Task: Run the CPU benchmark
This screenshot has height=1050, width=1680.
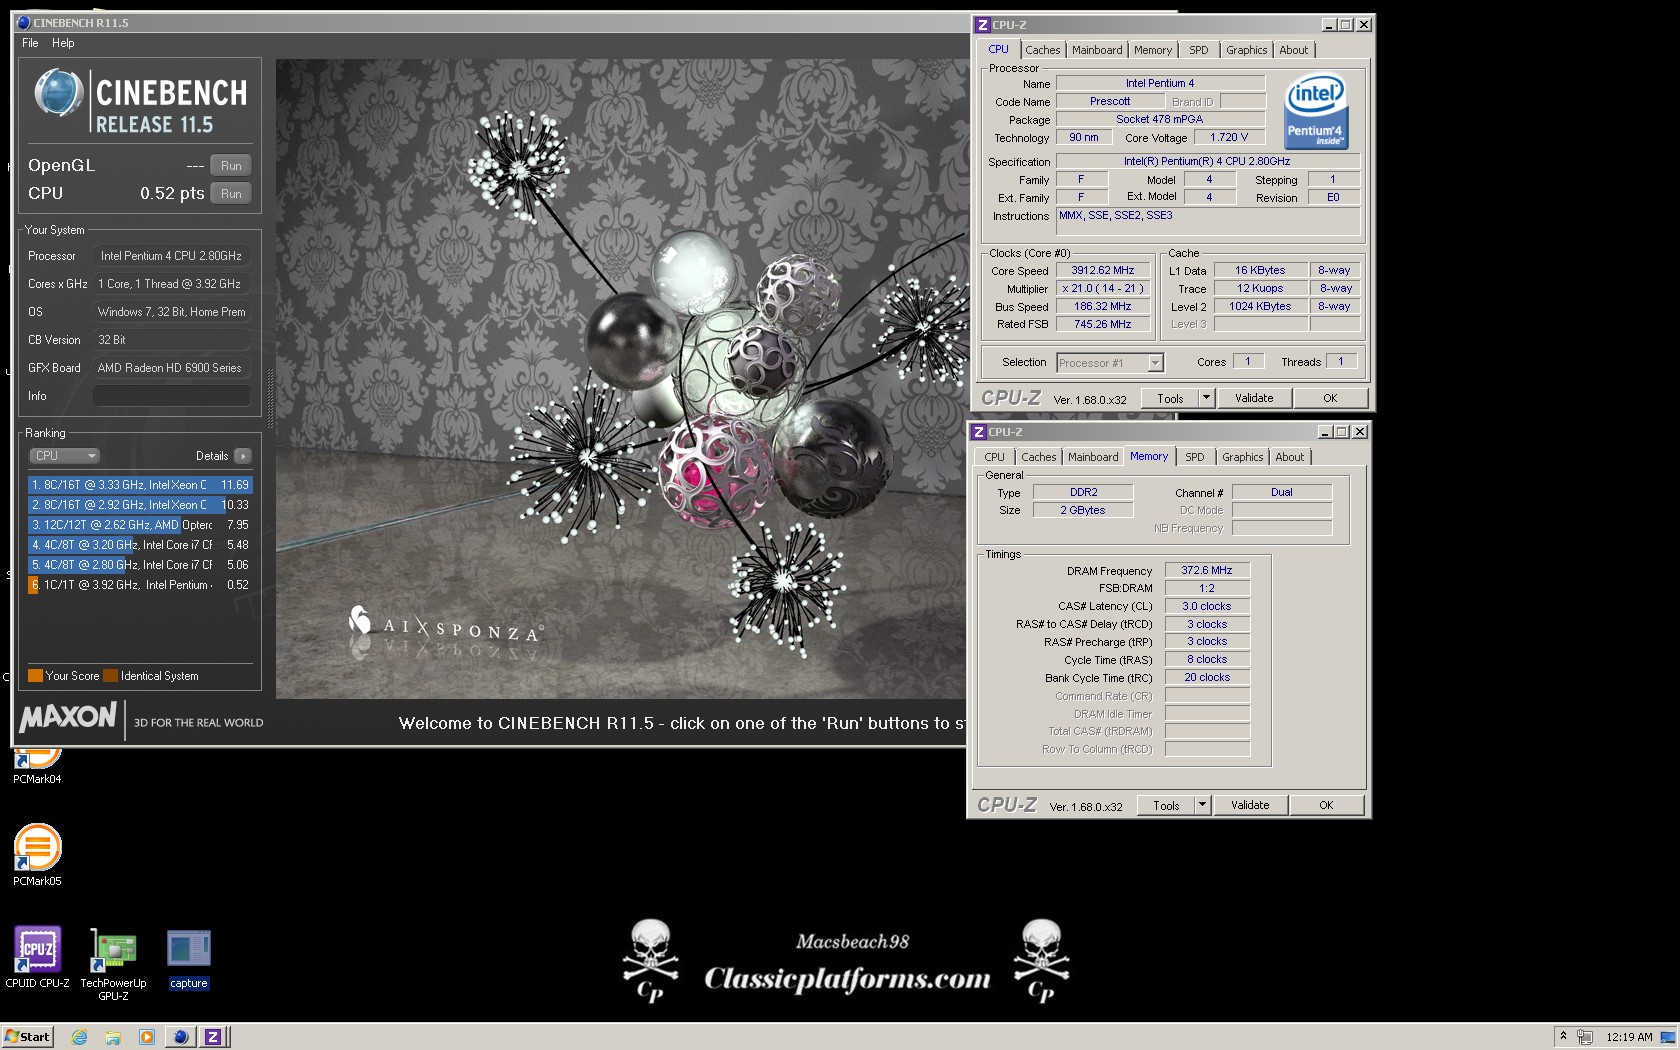Action: [x=231, y=194]
